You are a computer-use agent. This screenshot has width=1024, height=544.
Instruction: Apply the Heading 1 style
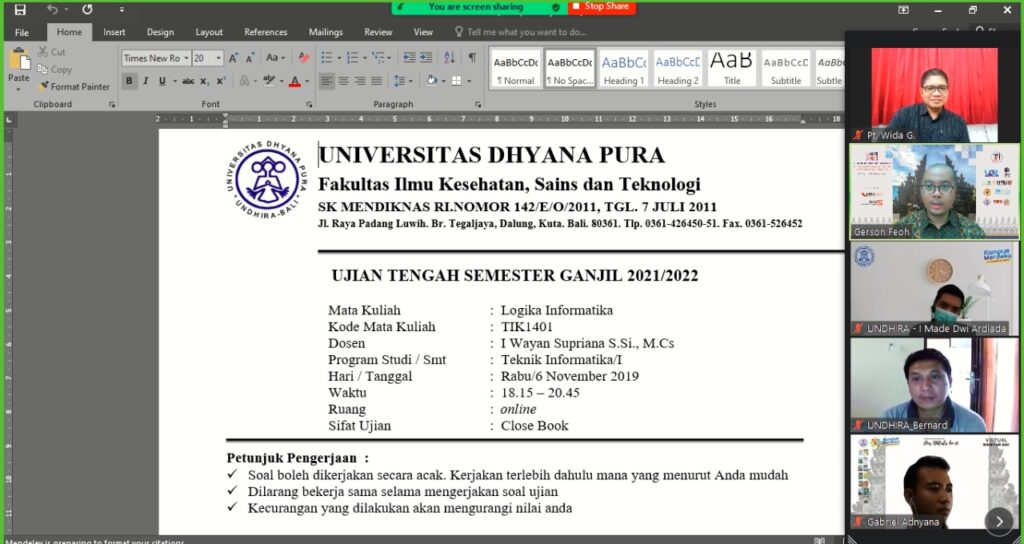(x=623, y=68)
